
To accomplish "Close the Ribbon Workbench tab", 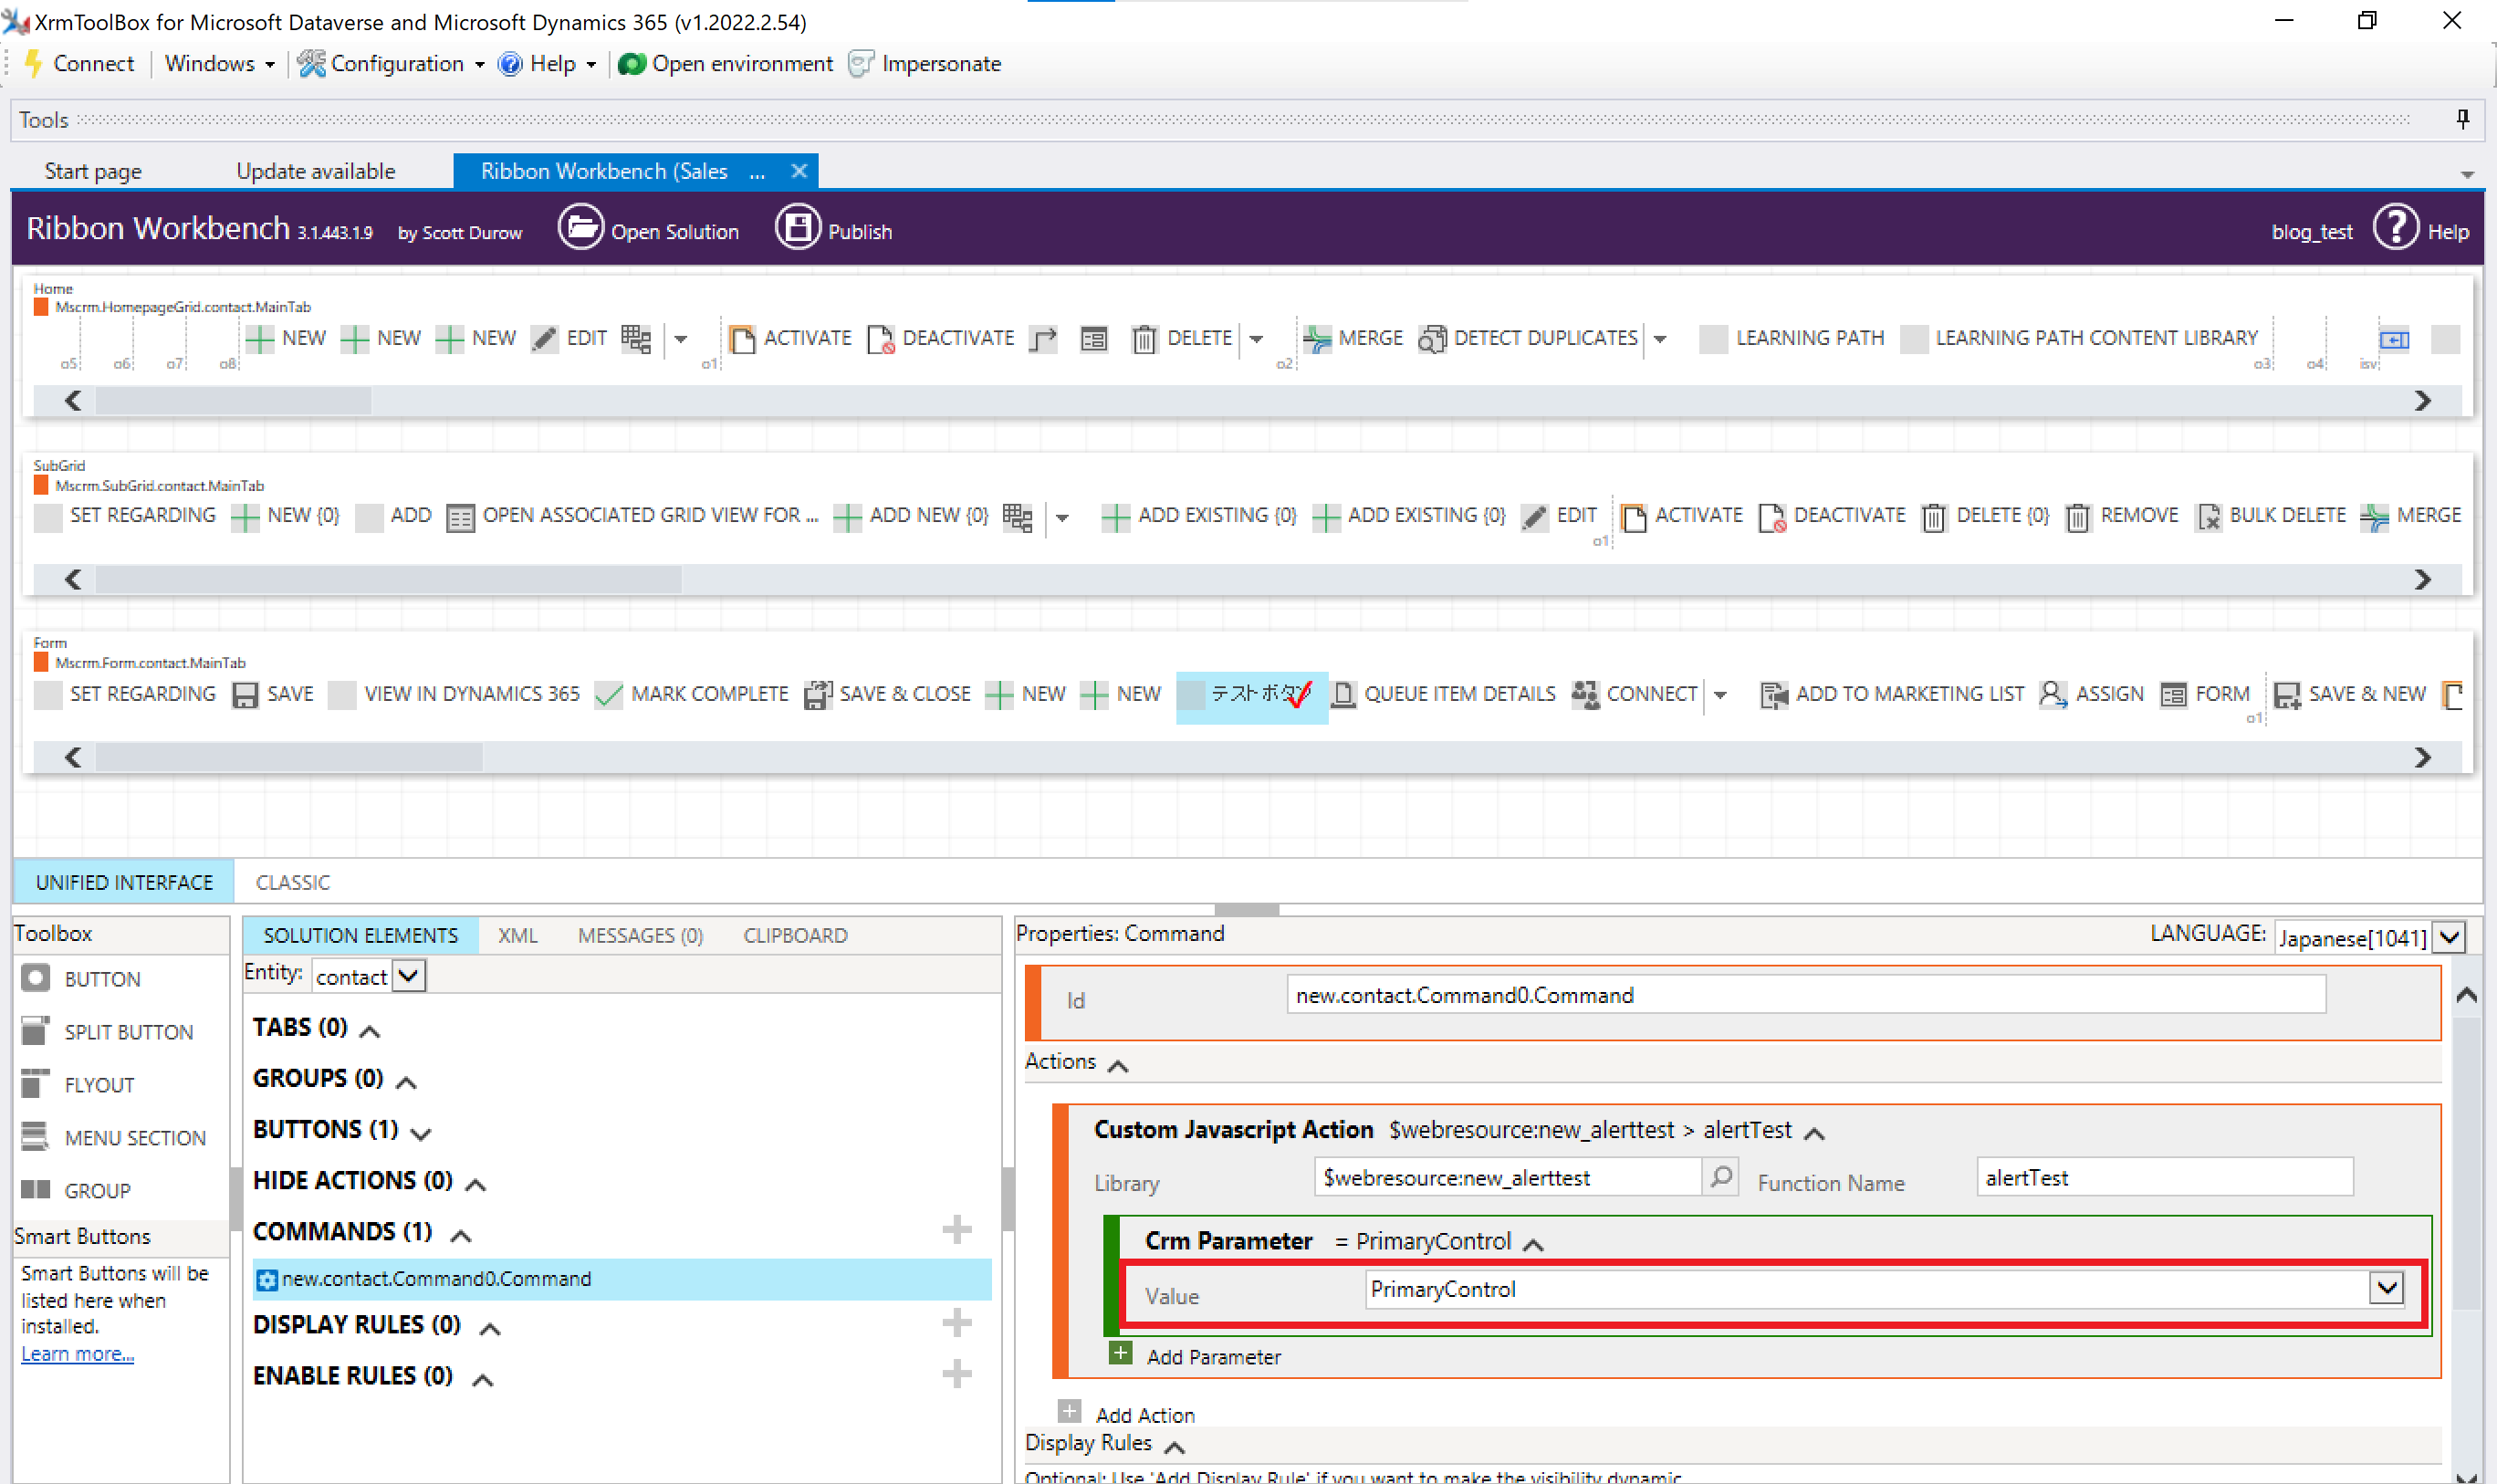I will (x=798, y=171).
